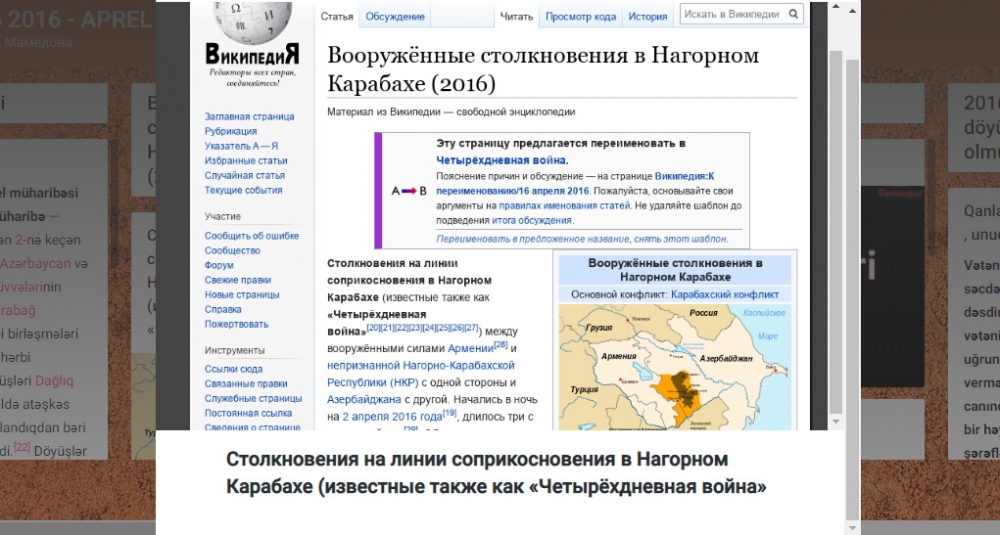Viewport: 1000px width, 535px height.
Task: Open Текущие события sidebar link
Action: coord(243,190)
